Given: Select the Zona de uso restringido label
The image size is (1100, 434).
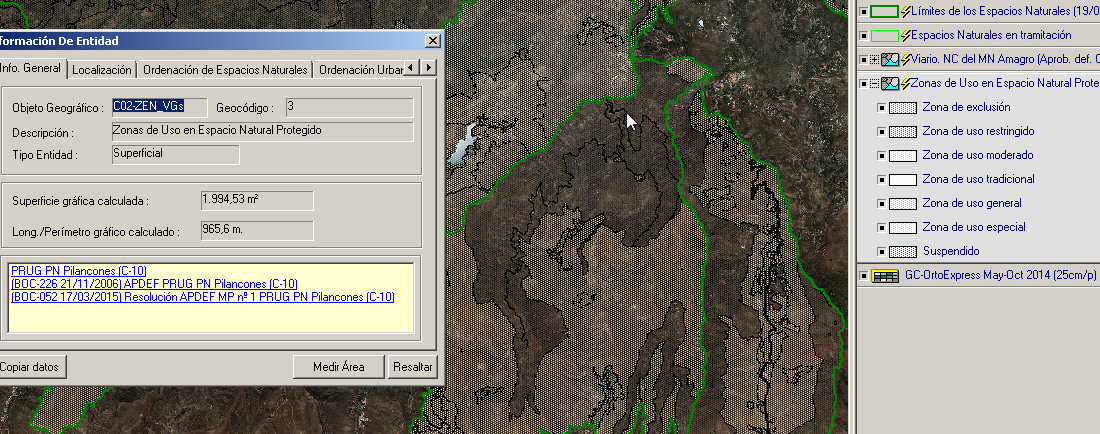Looking at the screenshot, I should point(978,131).
